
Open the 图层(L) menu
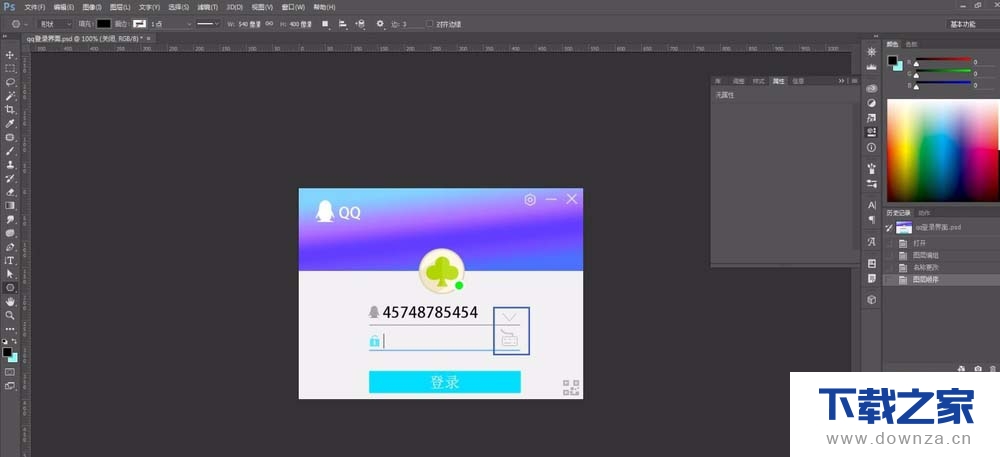(120, 7)
